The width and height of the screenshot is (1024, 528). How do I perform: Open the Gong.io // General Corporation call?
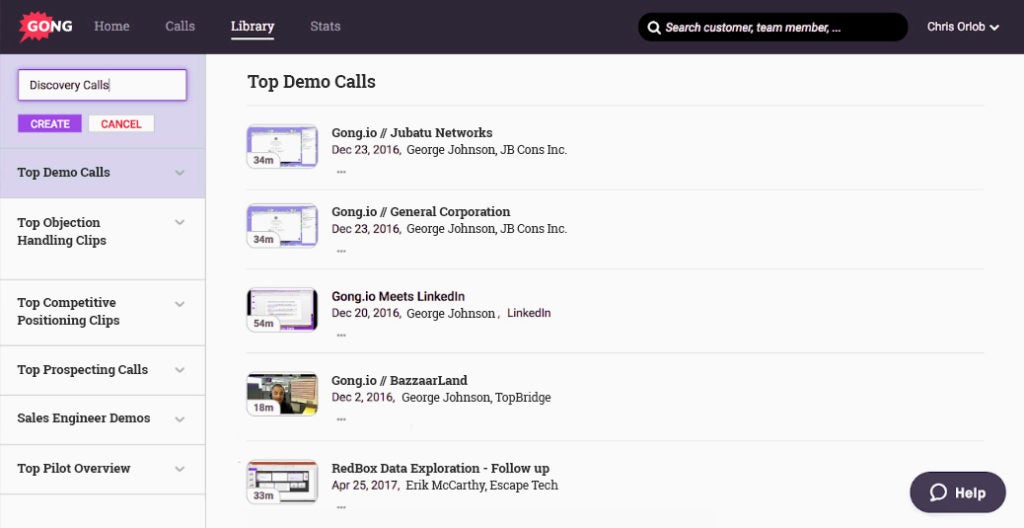pos(421,212)
